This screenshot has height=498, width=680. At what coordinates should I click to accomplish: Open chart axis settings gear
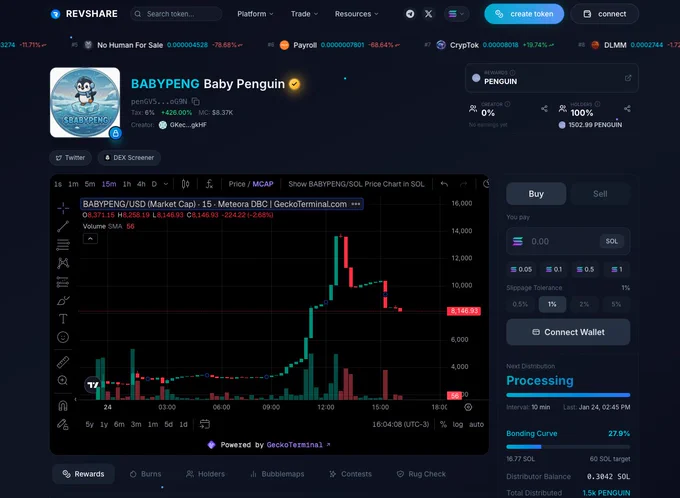coord(468,407)
